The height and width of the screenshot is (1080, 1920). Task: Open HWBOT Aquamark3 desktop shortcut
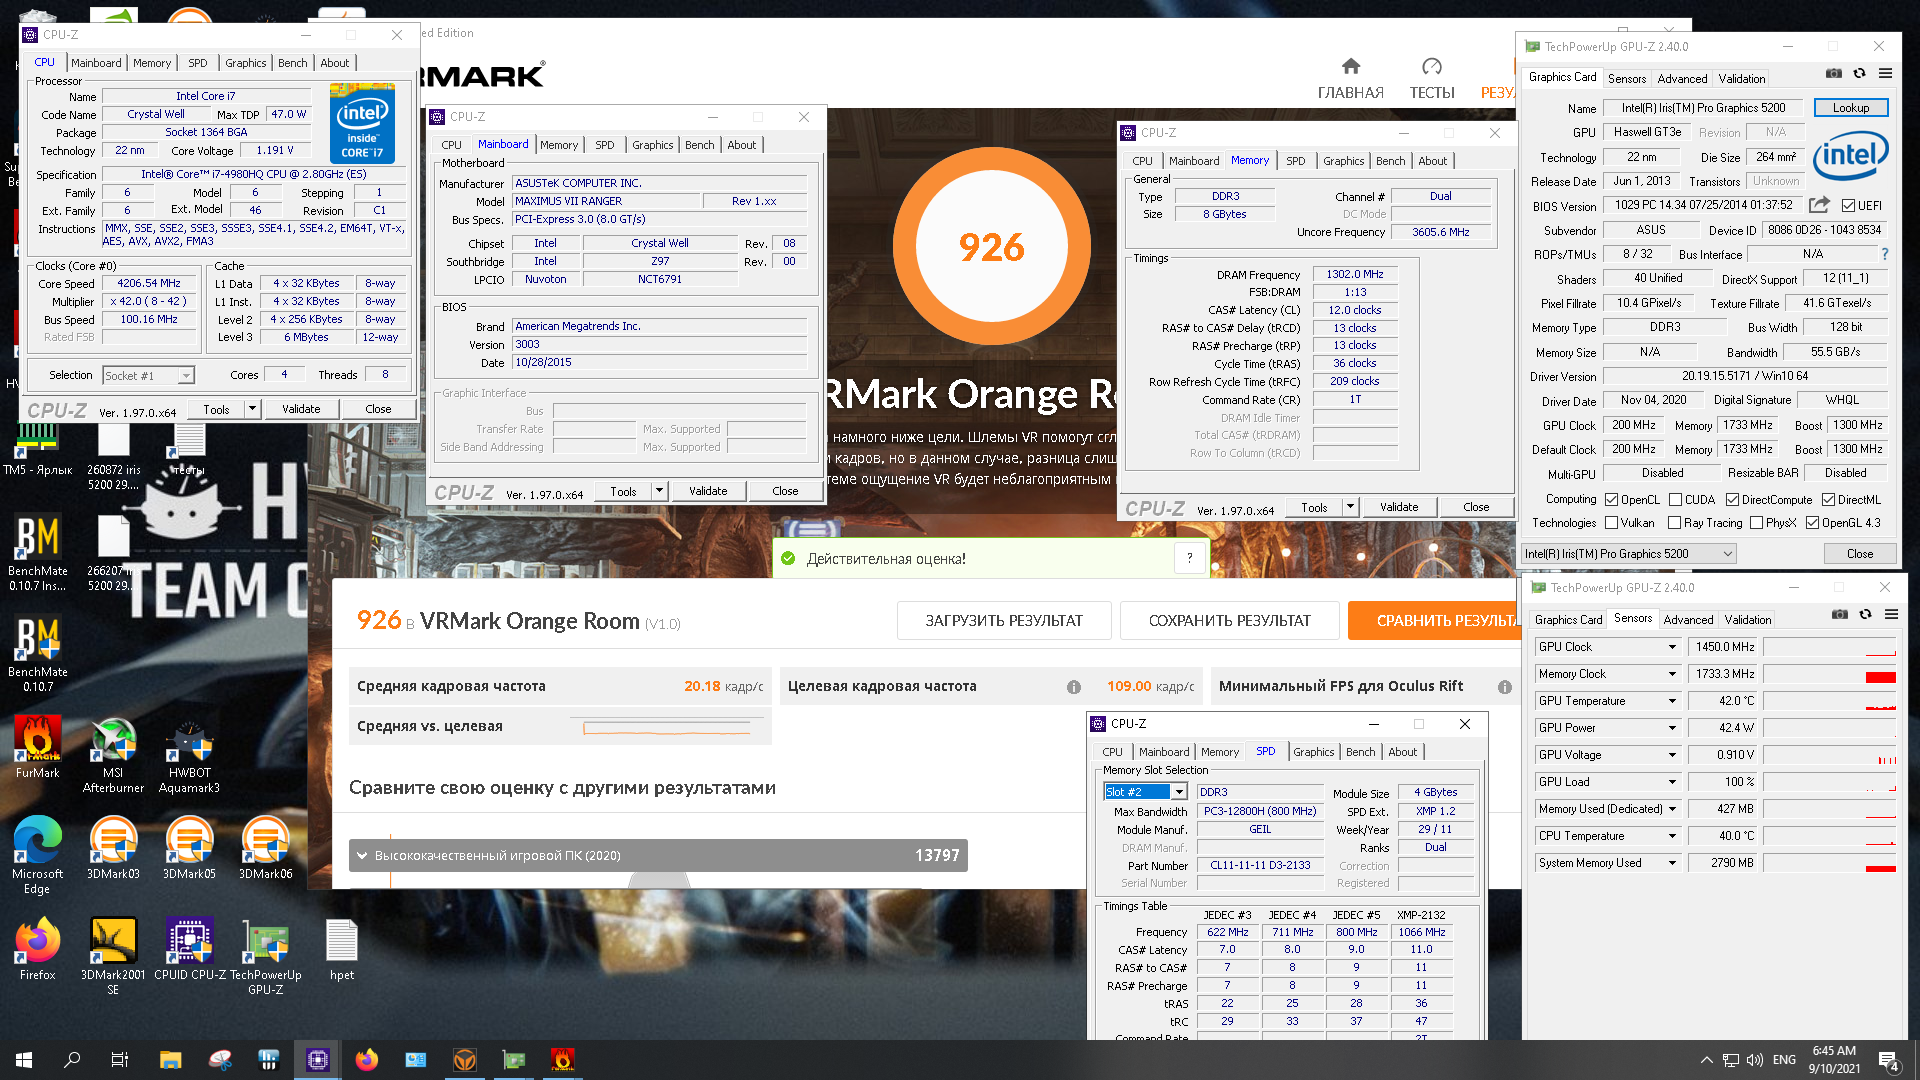point(189,755)
